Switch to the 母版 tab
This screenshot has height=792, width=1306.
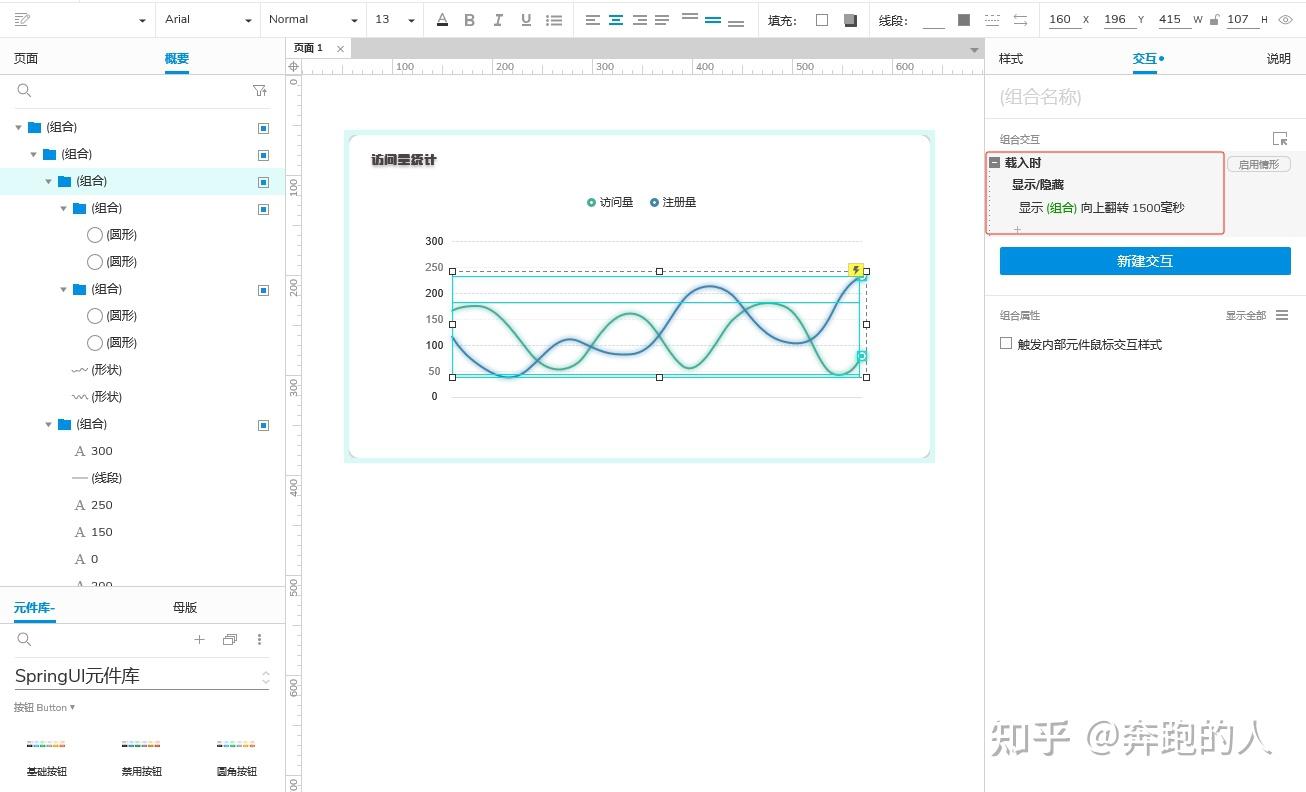point(185,607)
